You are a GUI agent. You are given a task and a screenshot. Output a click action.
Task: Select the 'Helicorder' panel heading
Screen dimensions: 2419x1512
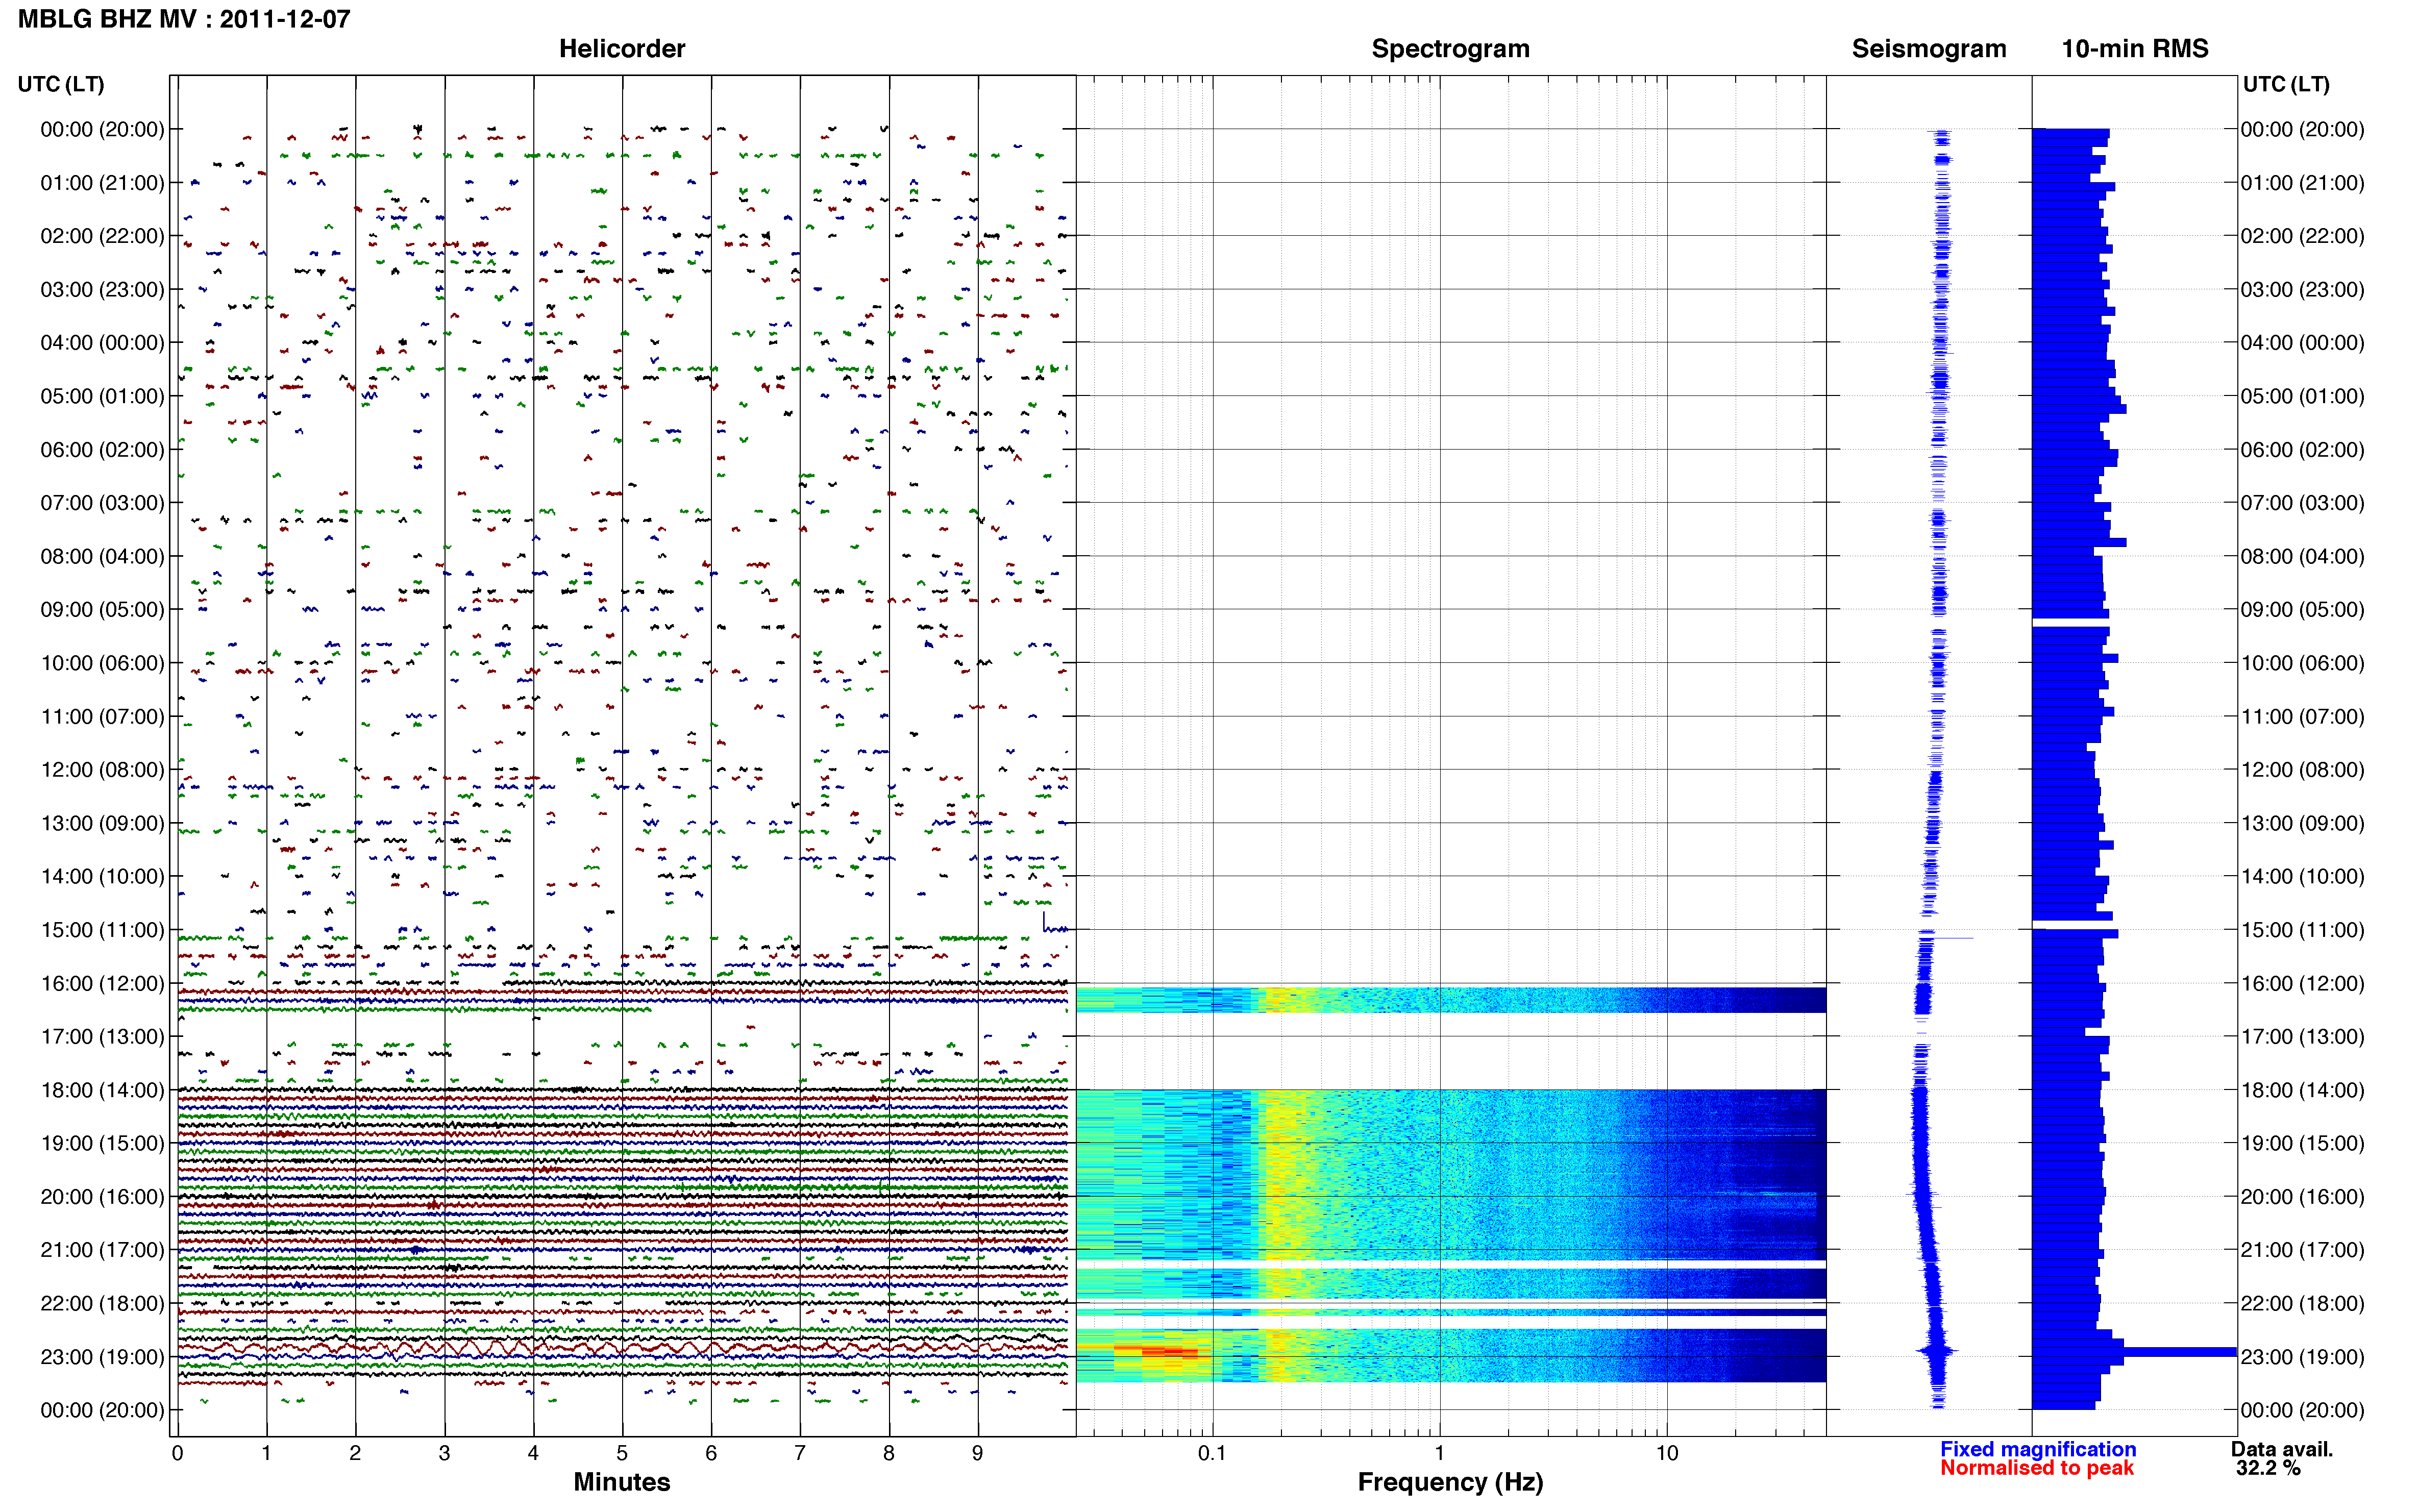click(622, 49)
